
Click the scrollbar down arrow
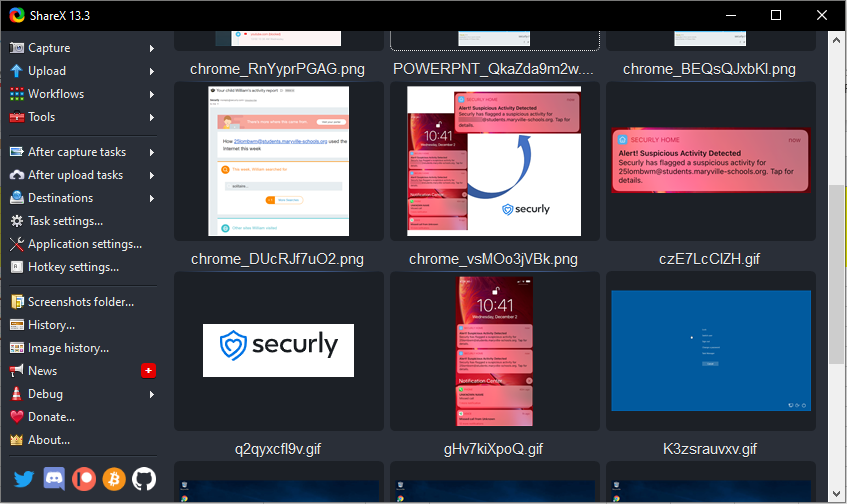click(836, 494)
